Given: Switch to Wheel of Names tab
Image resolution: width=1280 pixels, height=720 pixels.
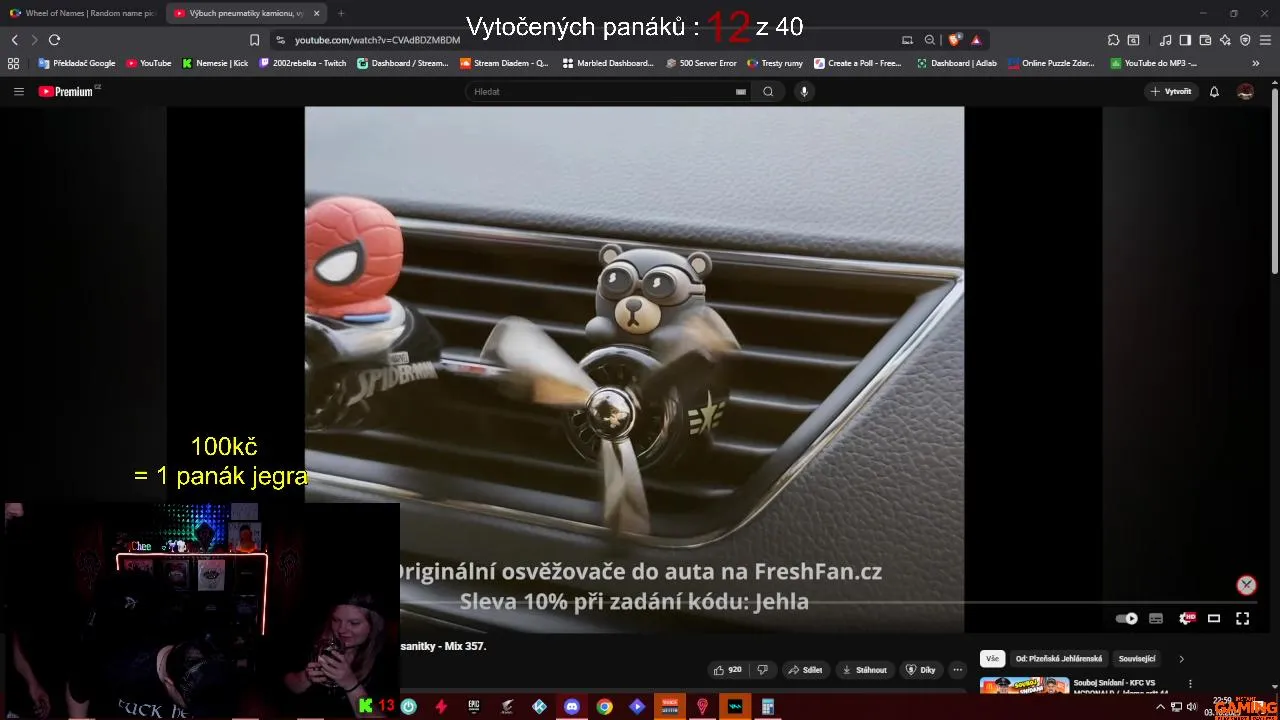Looking at the screenshot, I should [82, 13].
